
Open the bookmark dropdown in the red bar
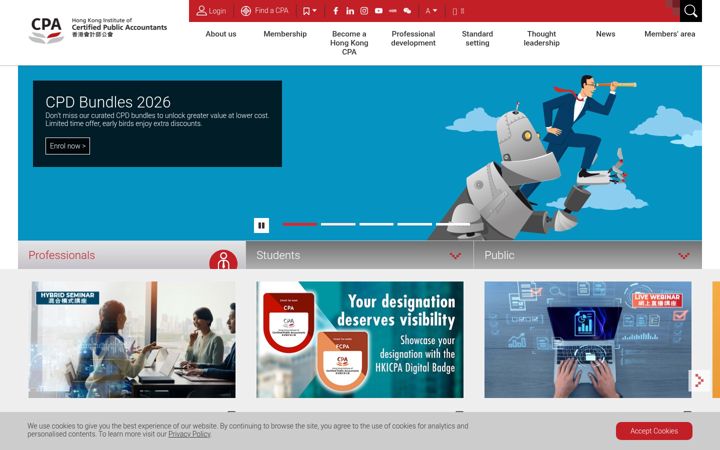(x=309, y=11)
